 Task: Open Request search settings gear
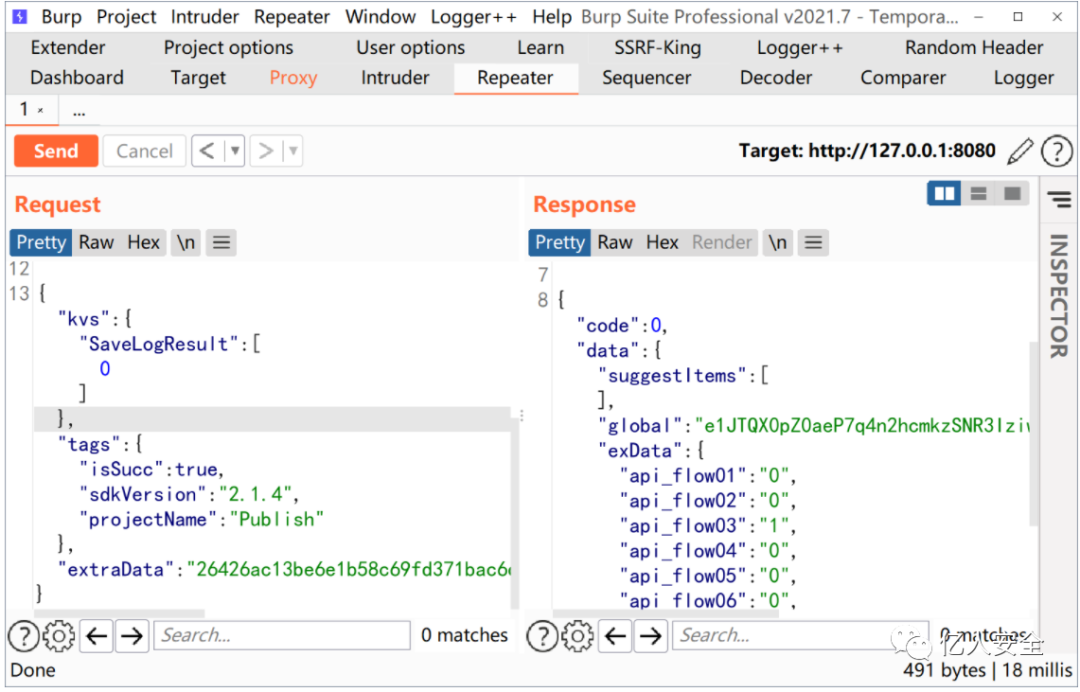pyautogui.click(x=59, y=636)
